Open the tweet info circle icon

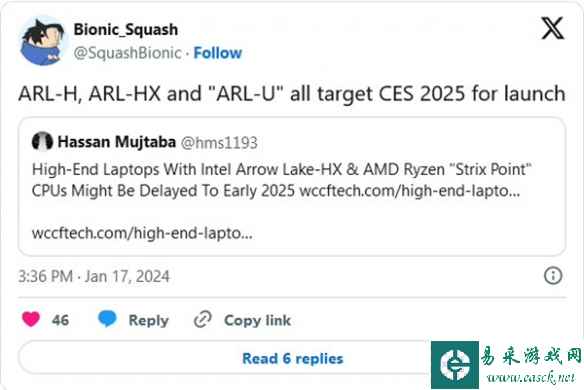(553, 276)
